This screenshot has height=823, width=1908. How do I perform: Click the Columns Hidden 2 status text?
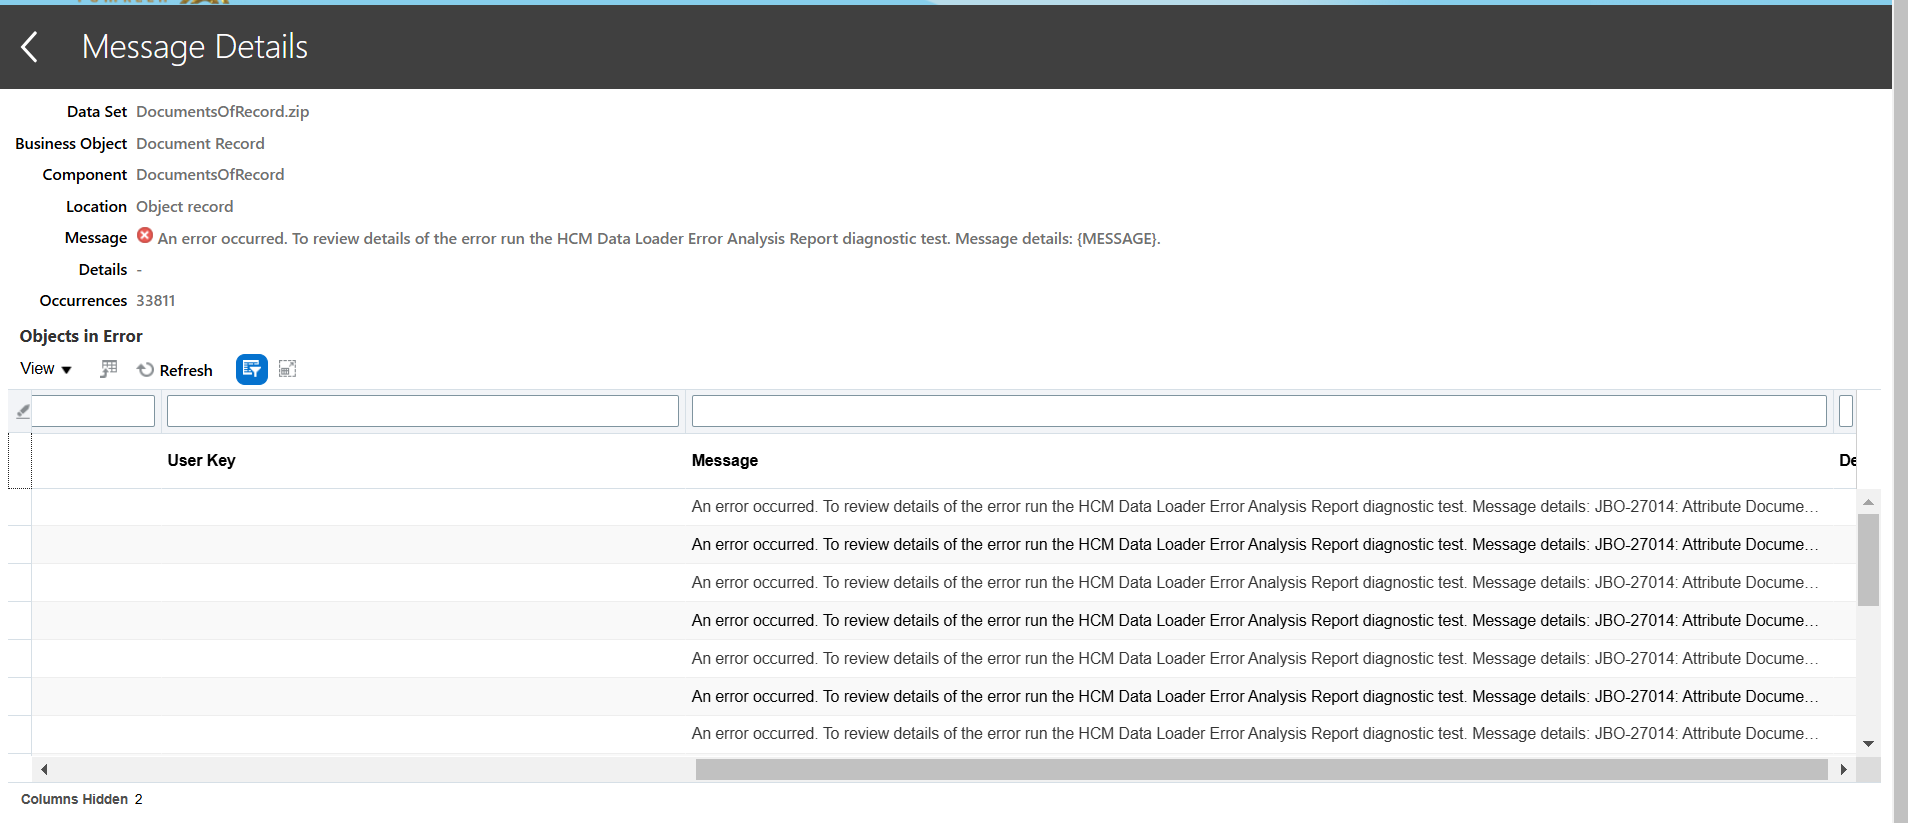(x=82, y=799)
